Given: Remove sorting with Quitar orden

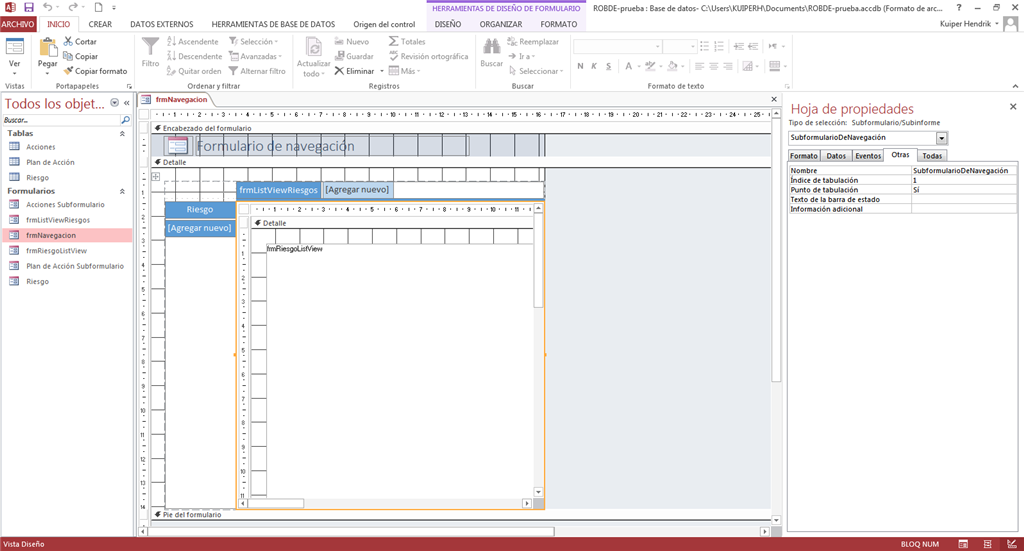Looking at the screenshot, I should (x=193, y=71).
